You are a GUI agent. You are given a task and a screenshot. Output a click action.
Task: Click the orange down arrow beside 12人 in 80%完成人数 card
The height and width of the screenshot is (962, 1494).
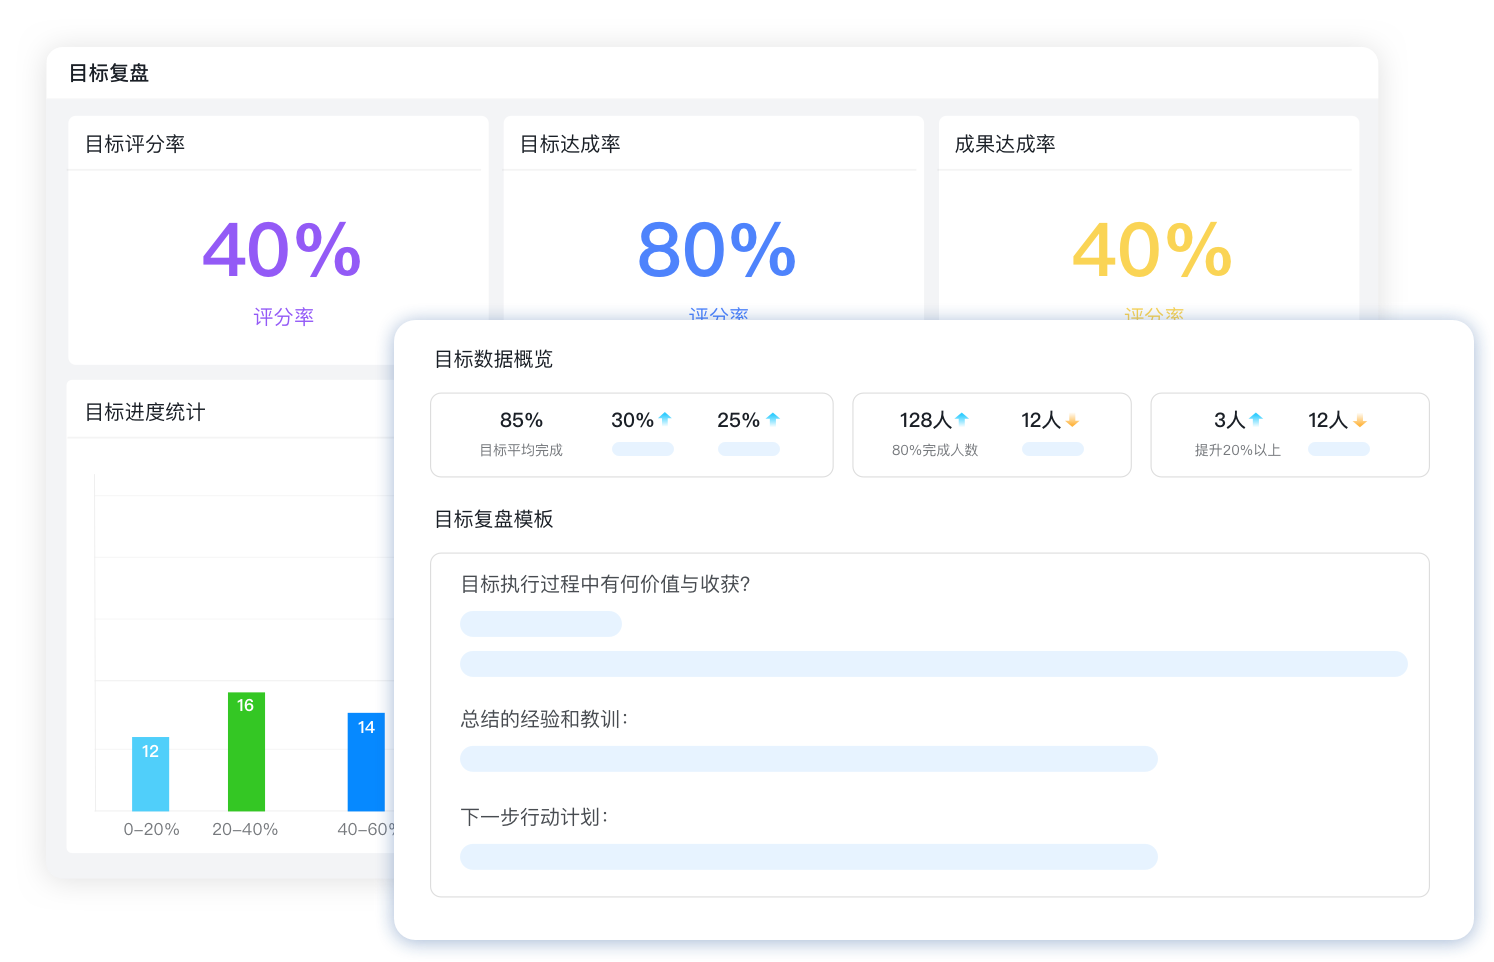pos(1072,421)
